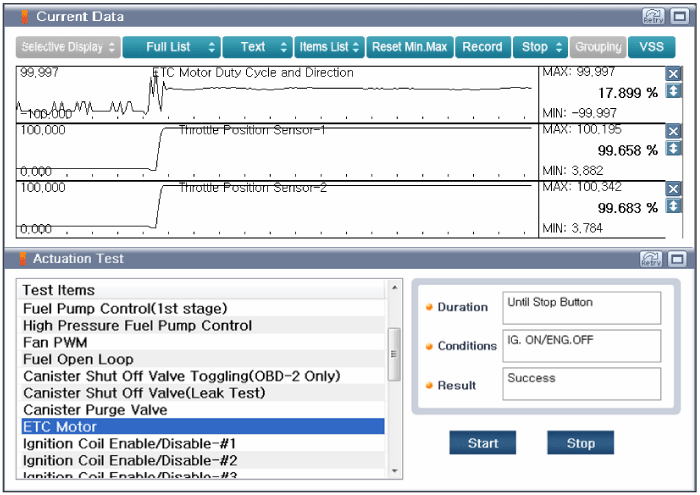Select Fan PWM test item
Image resolution: width=700 pixels, height=495 pixels.
(x=203, y=342)
